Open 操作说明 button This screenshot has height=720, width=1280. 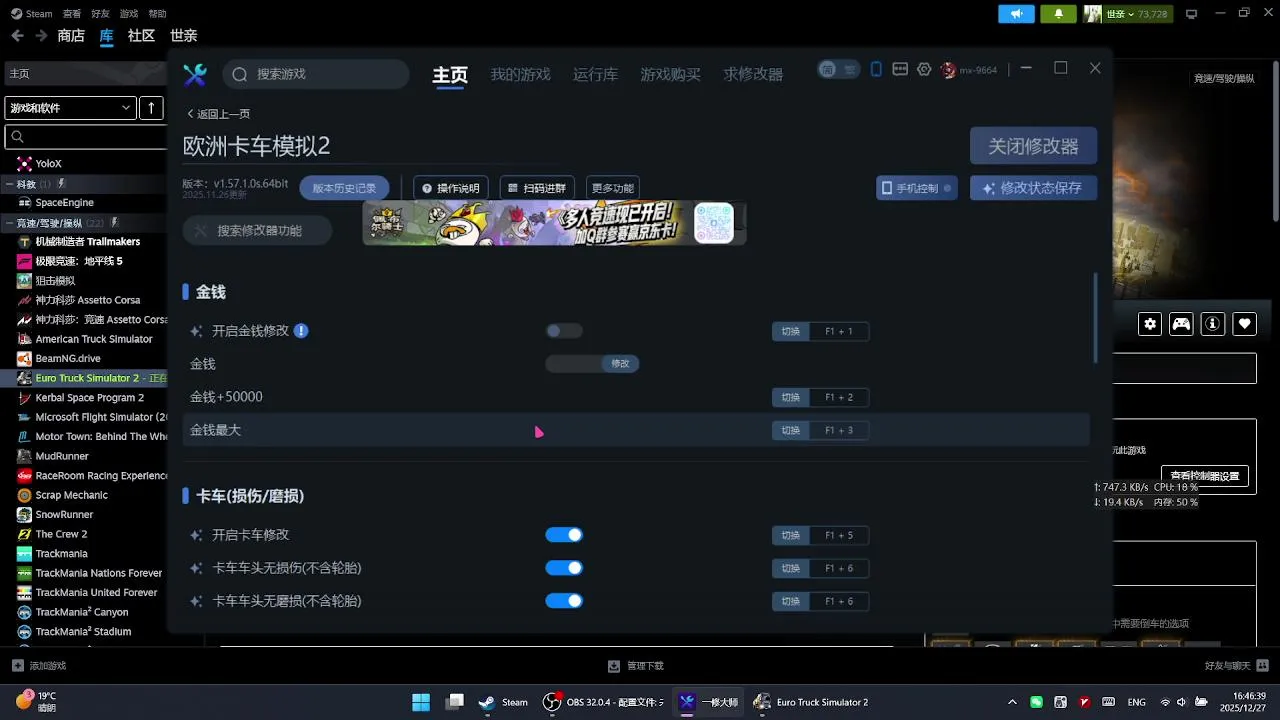pos(451,188)
